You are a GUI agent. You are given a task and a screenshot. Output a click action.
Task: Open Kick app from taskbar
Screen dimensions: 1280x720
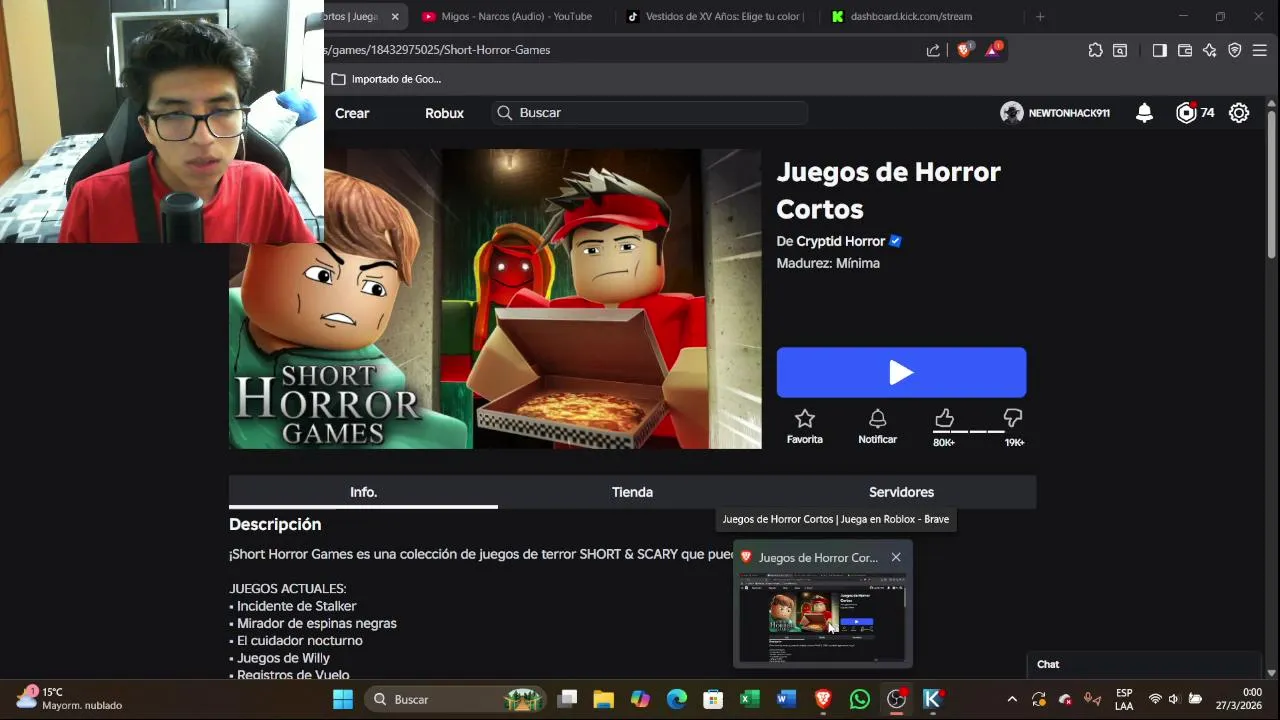932,699
